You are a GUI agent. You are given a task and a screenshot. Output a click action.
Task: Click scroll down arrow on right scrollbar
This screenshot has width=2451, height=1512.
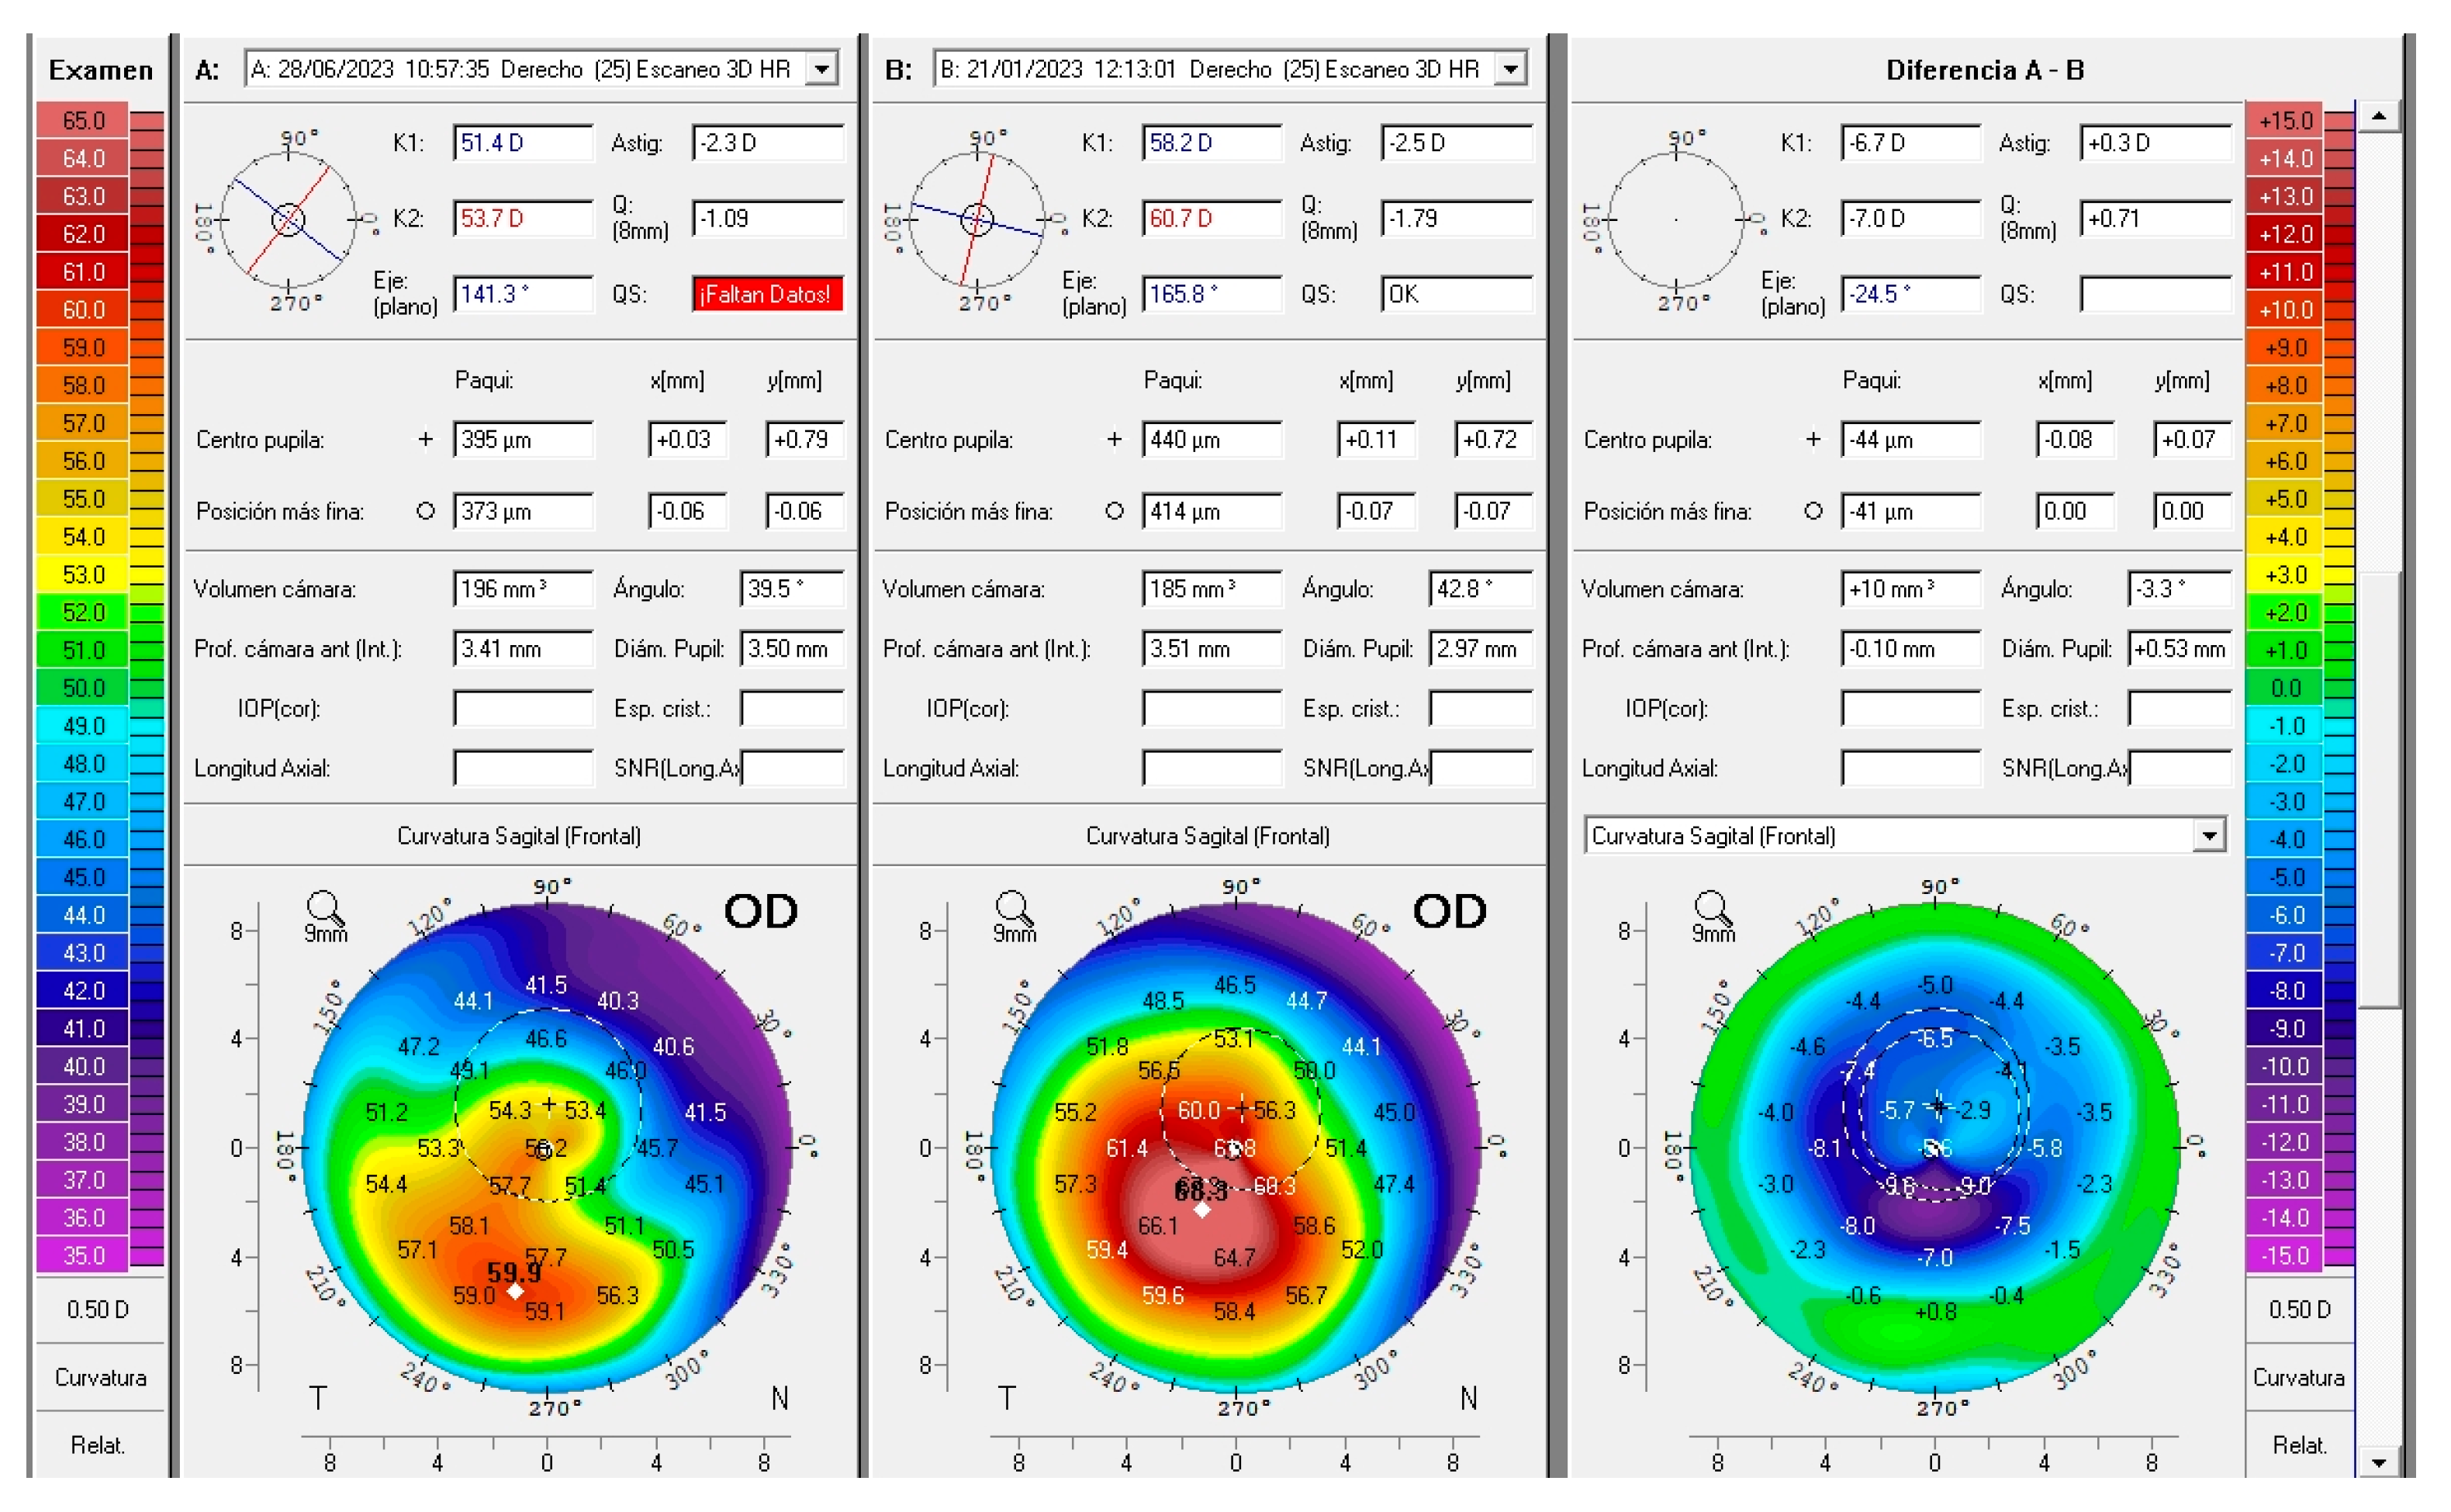point(2379,1462)
